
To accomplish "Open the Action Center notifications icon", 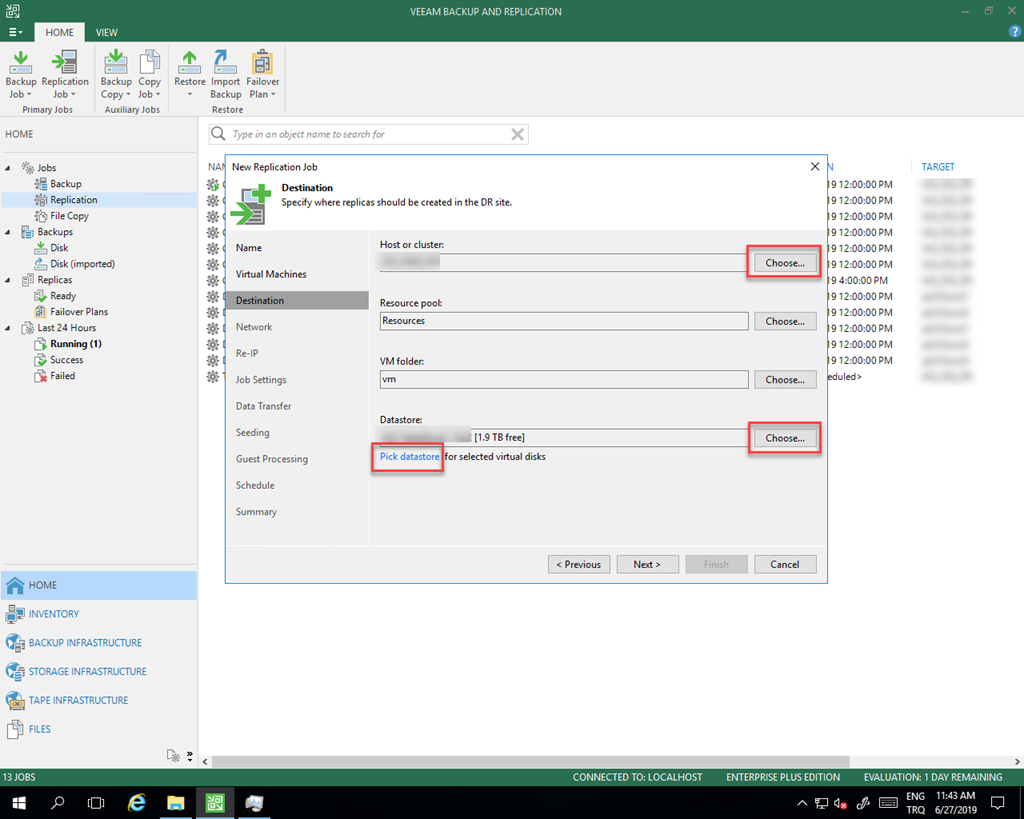I will tap(997, 803).
